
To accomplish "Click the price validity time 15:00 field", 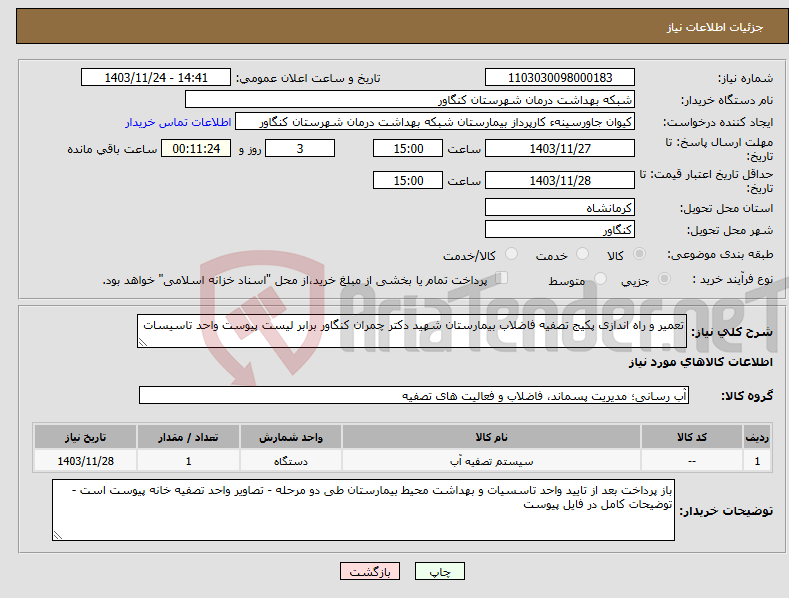I will coord(408,180).
